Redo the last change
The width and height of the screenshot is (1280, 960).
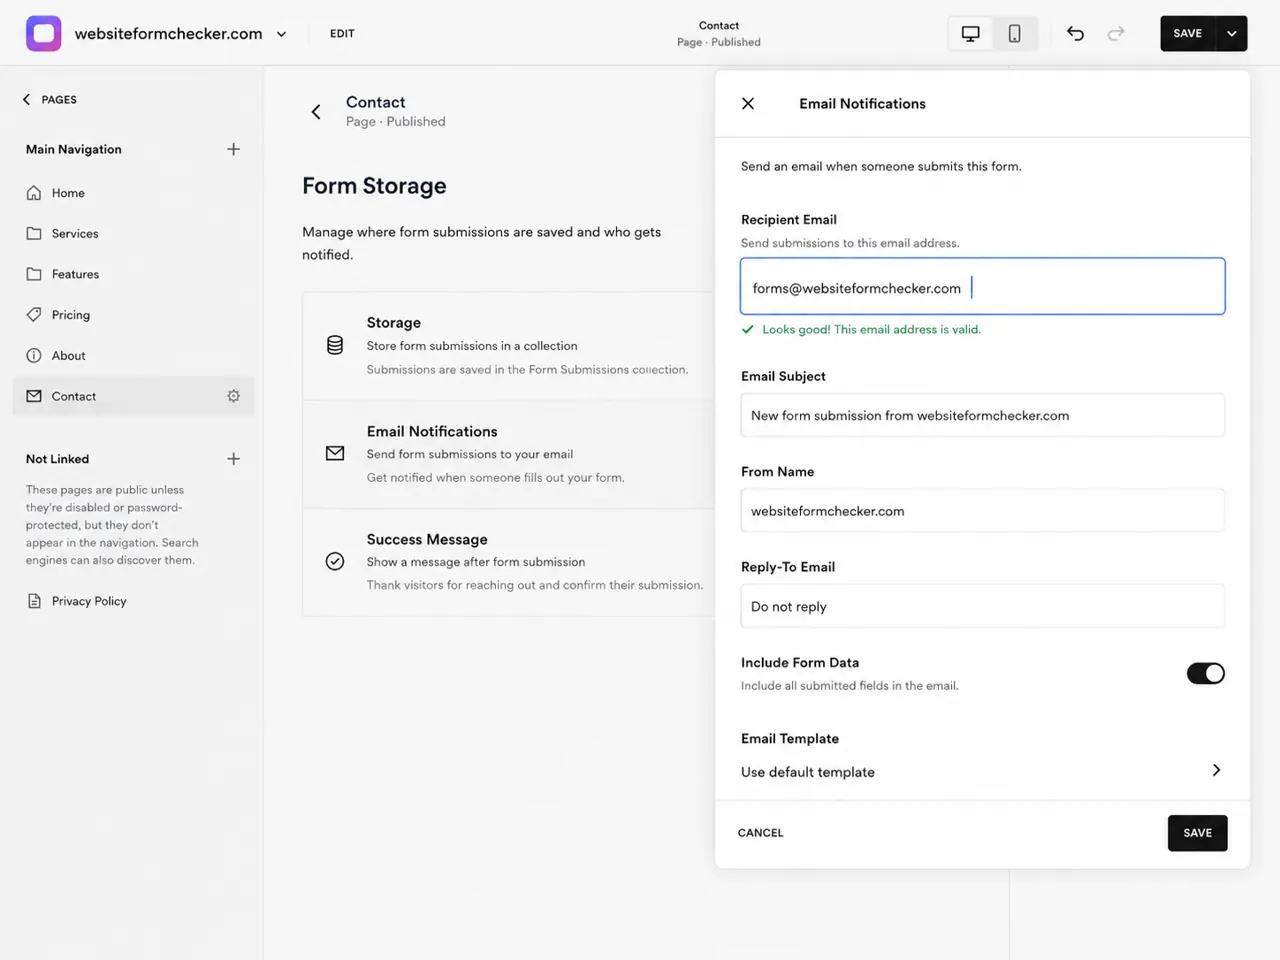[x=1116, y=33]
